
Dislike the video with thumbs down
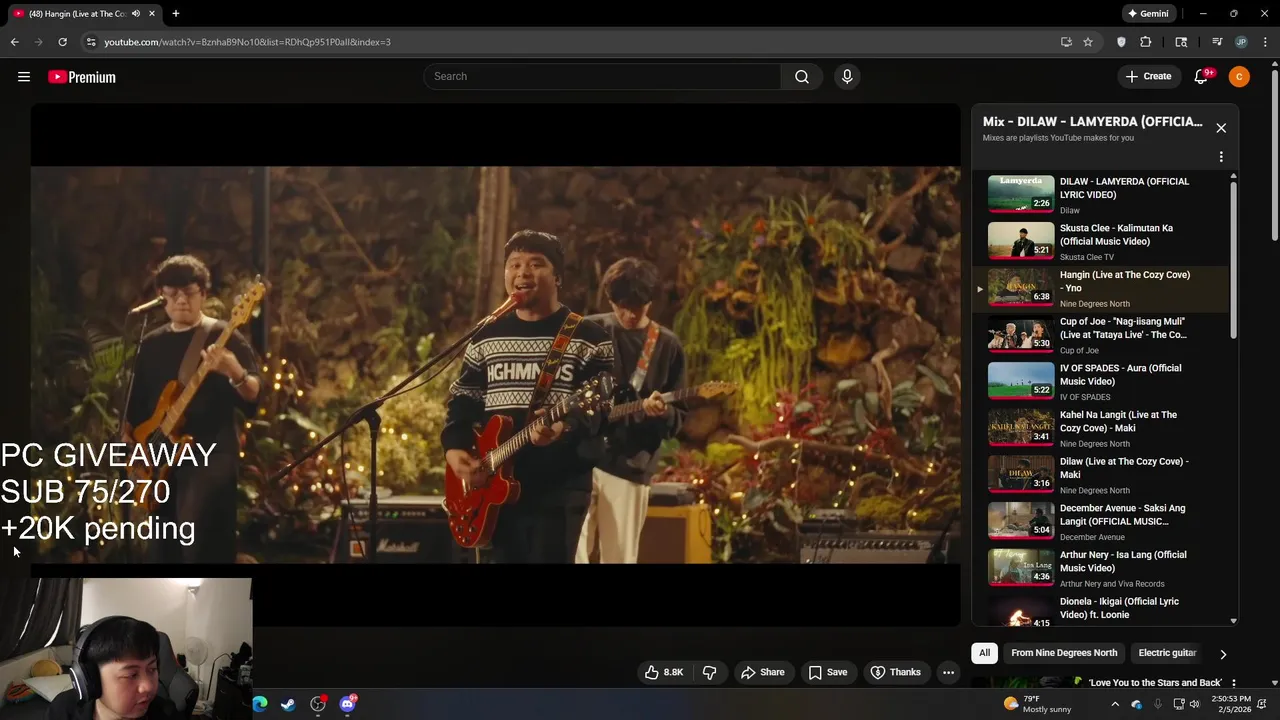pyautogui.click(x=709, y=672)
